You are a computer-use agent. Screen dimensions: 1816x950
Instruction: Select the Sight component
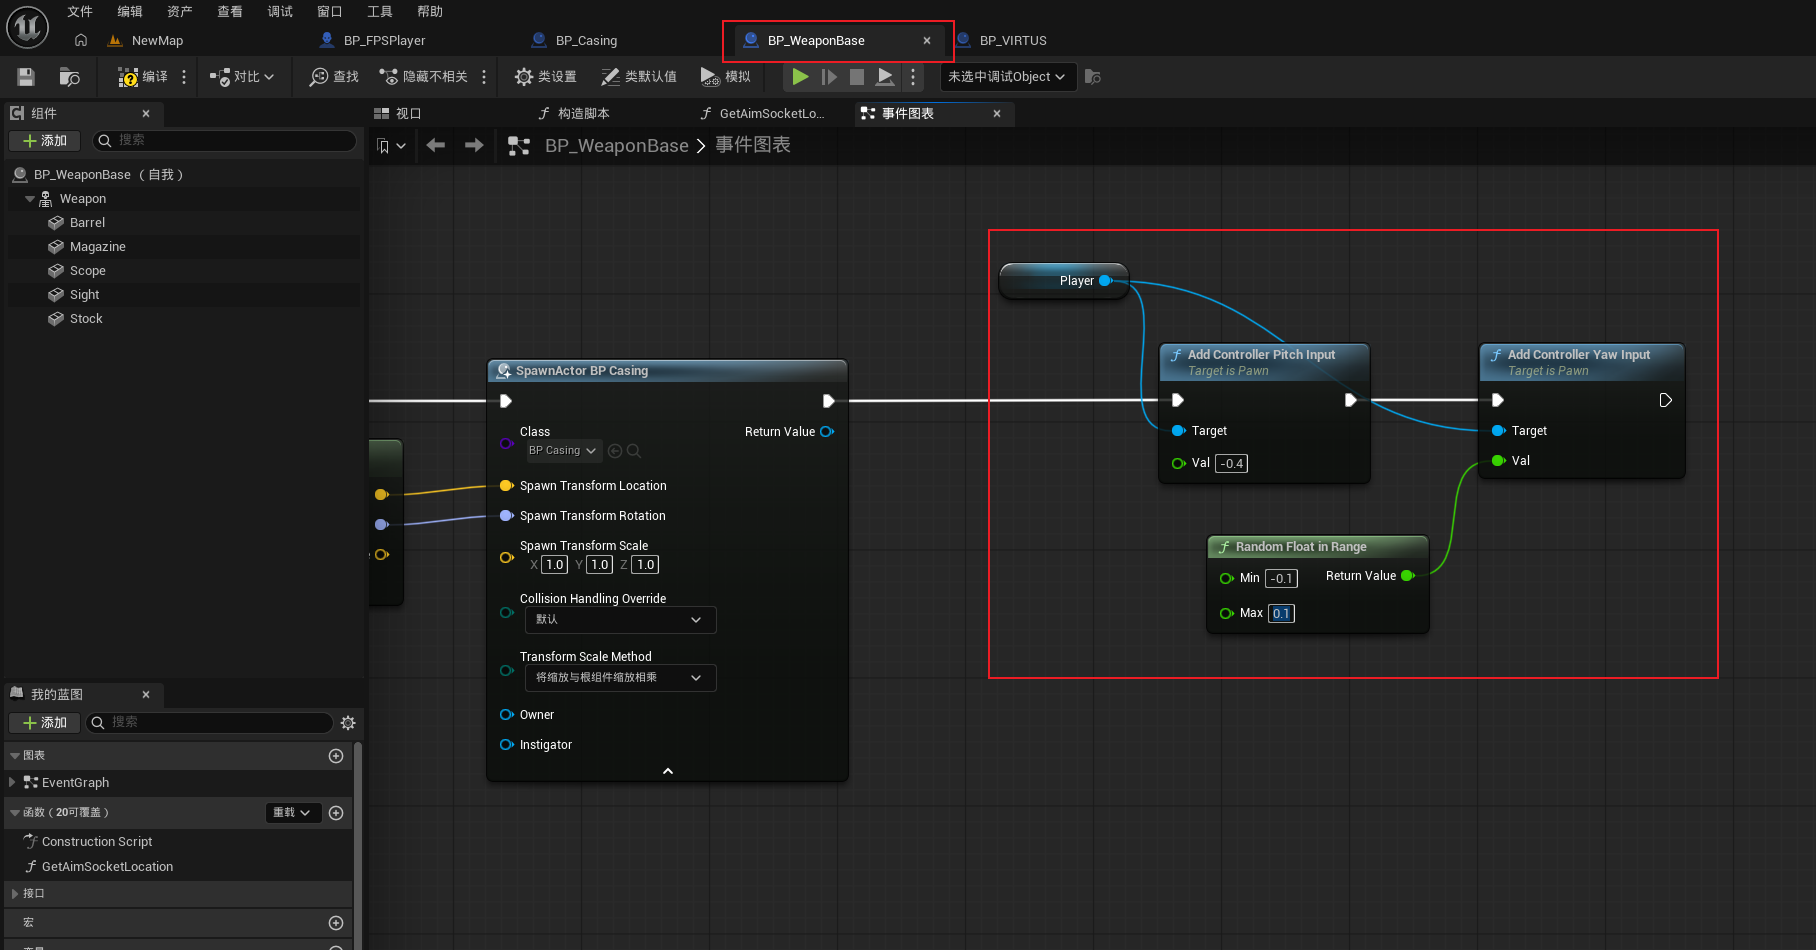point(84,295)
